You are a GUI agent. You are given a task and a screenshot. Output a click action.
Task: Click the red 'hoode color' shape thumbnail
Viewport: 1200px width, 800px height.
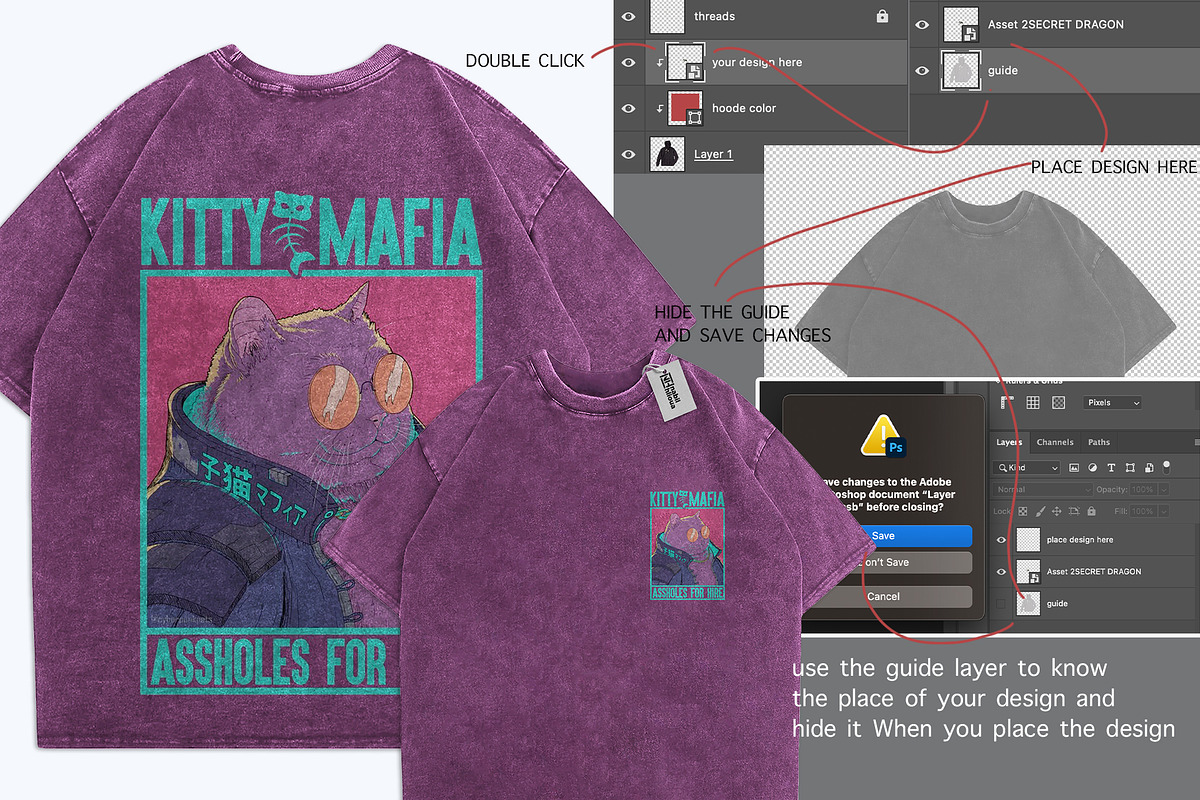point(685,108)
